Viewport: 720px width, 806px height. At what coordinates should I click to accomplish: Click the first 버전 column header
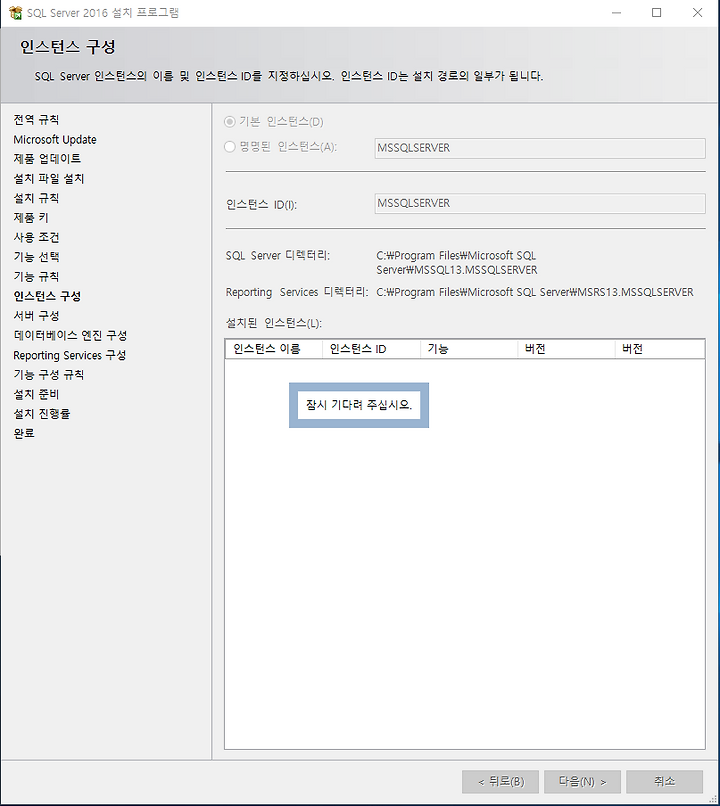point(566,349)
